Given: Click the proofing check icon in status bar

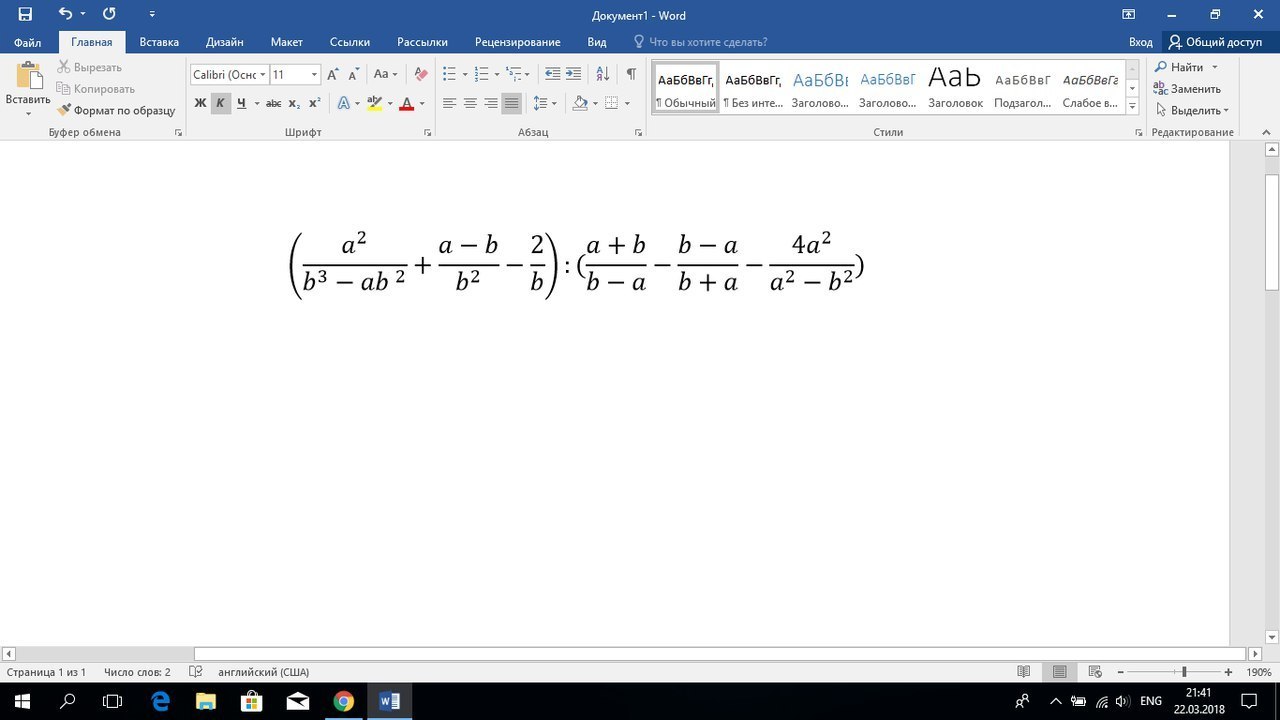Looking at the screenshot, I should click(x=196, y=672).
